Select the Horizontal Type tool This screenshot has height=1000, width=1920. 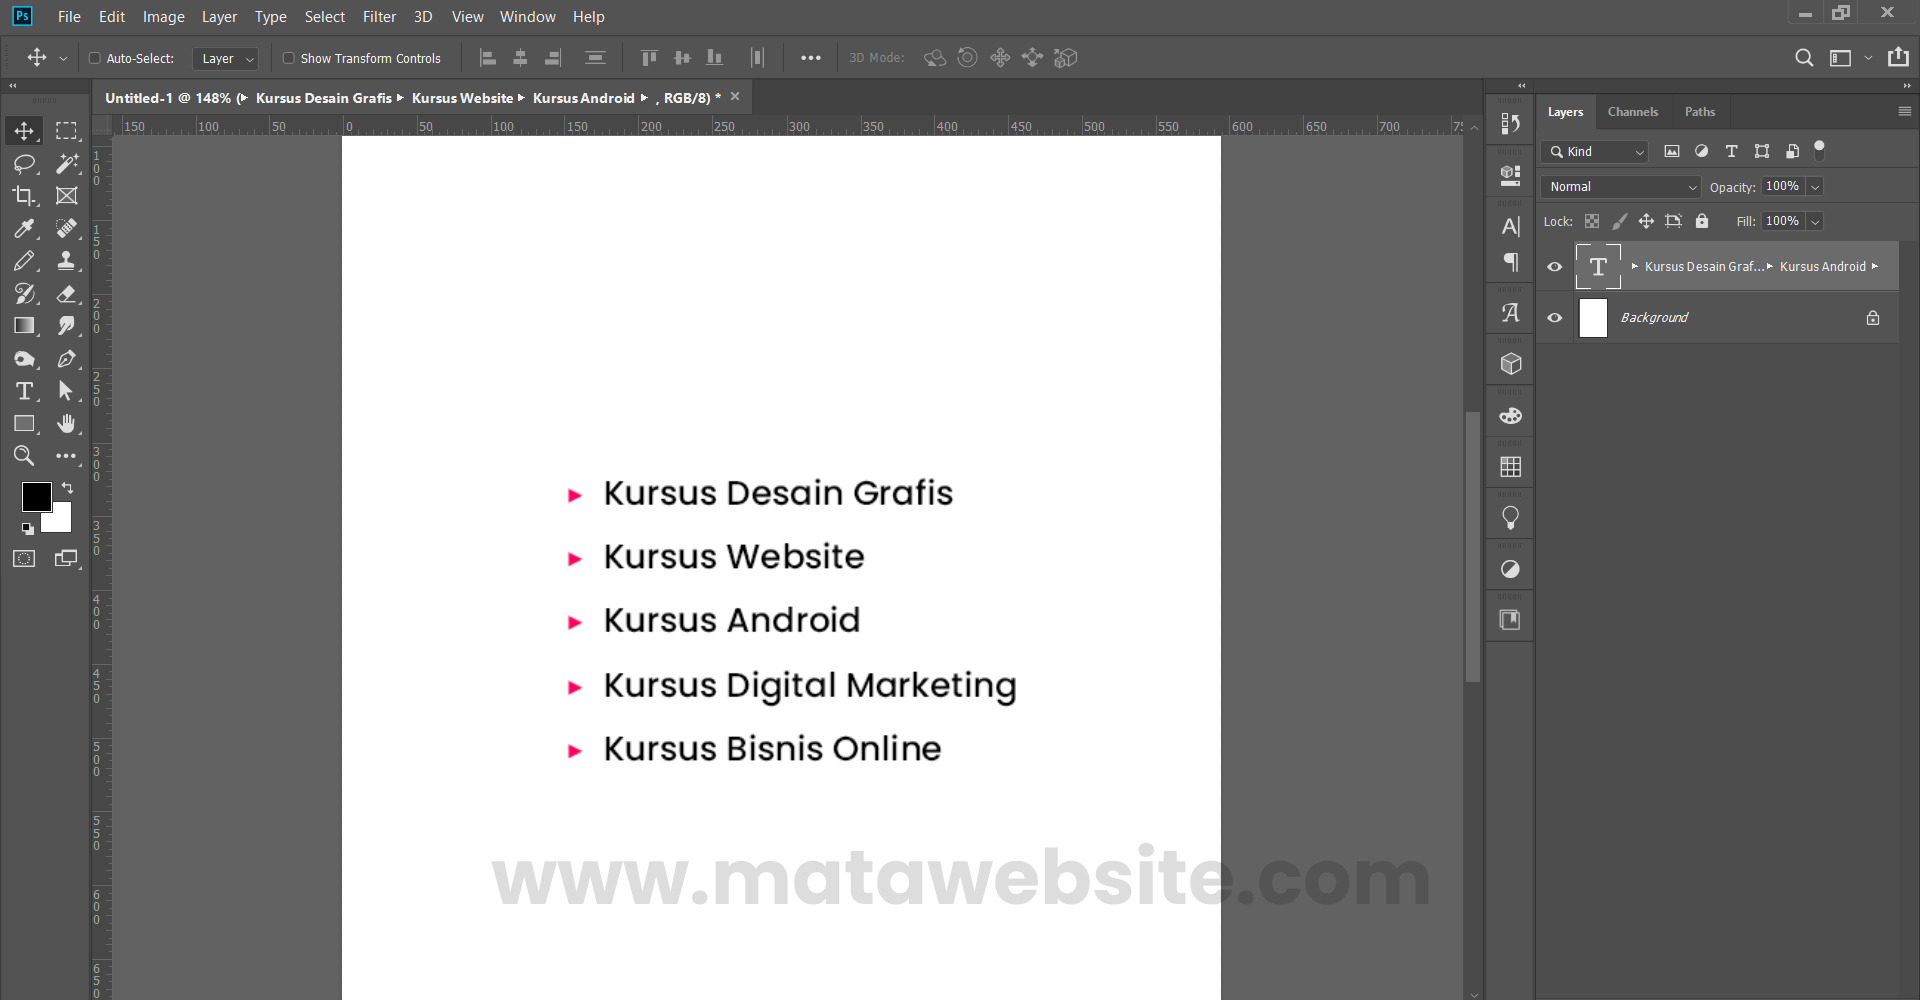(x=24, y=391)
